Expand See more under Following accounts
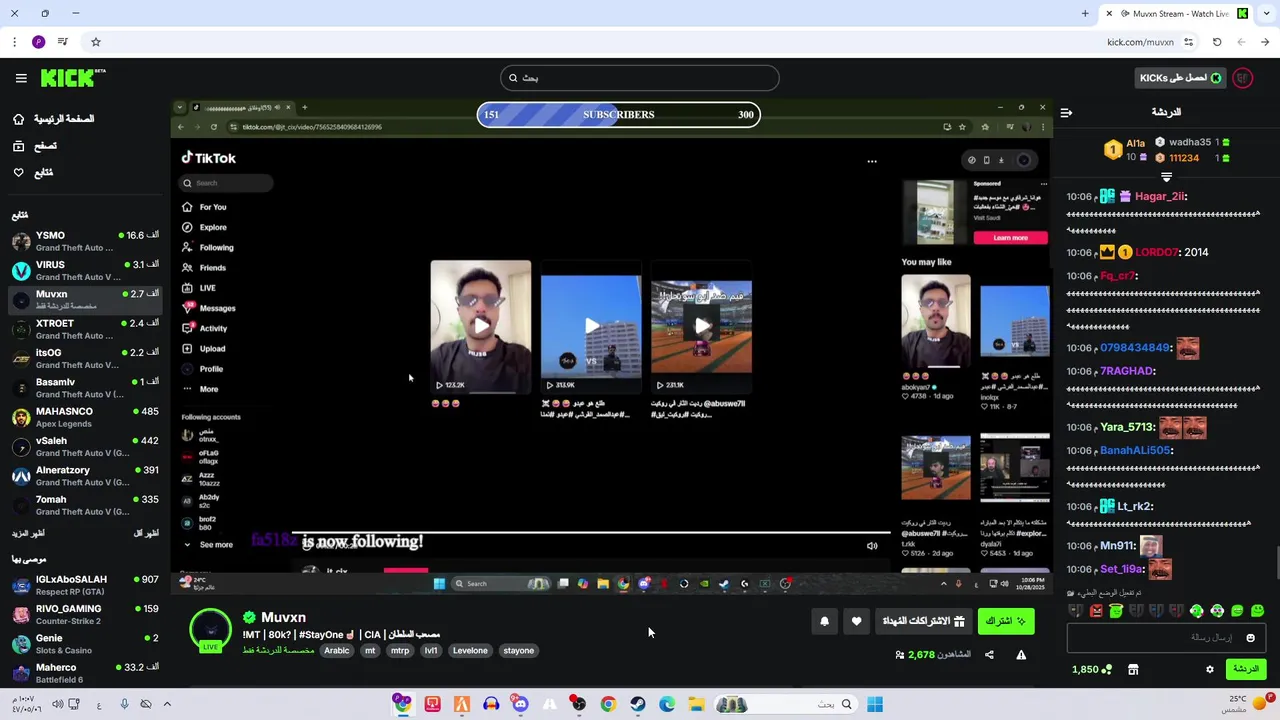The image size is (1280, 720). [208, 545]
